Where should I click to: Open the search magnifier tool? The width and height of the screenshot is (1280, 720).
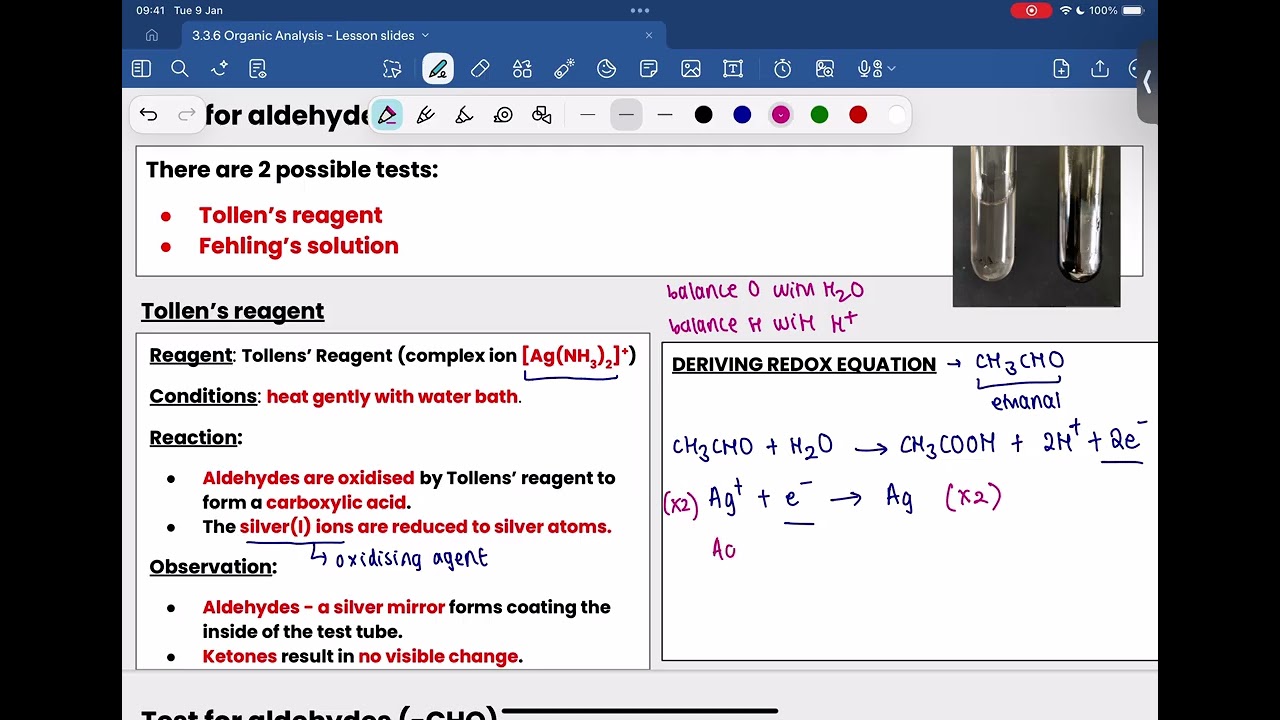pyautogui.click(x=180, y=69)
